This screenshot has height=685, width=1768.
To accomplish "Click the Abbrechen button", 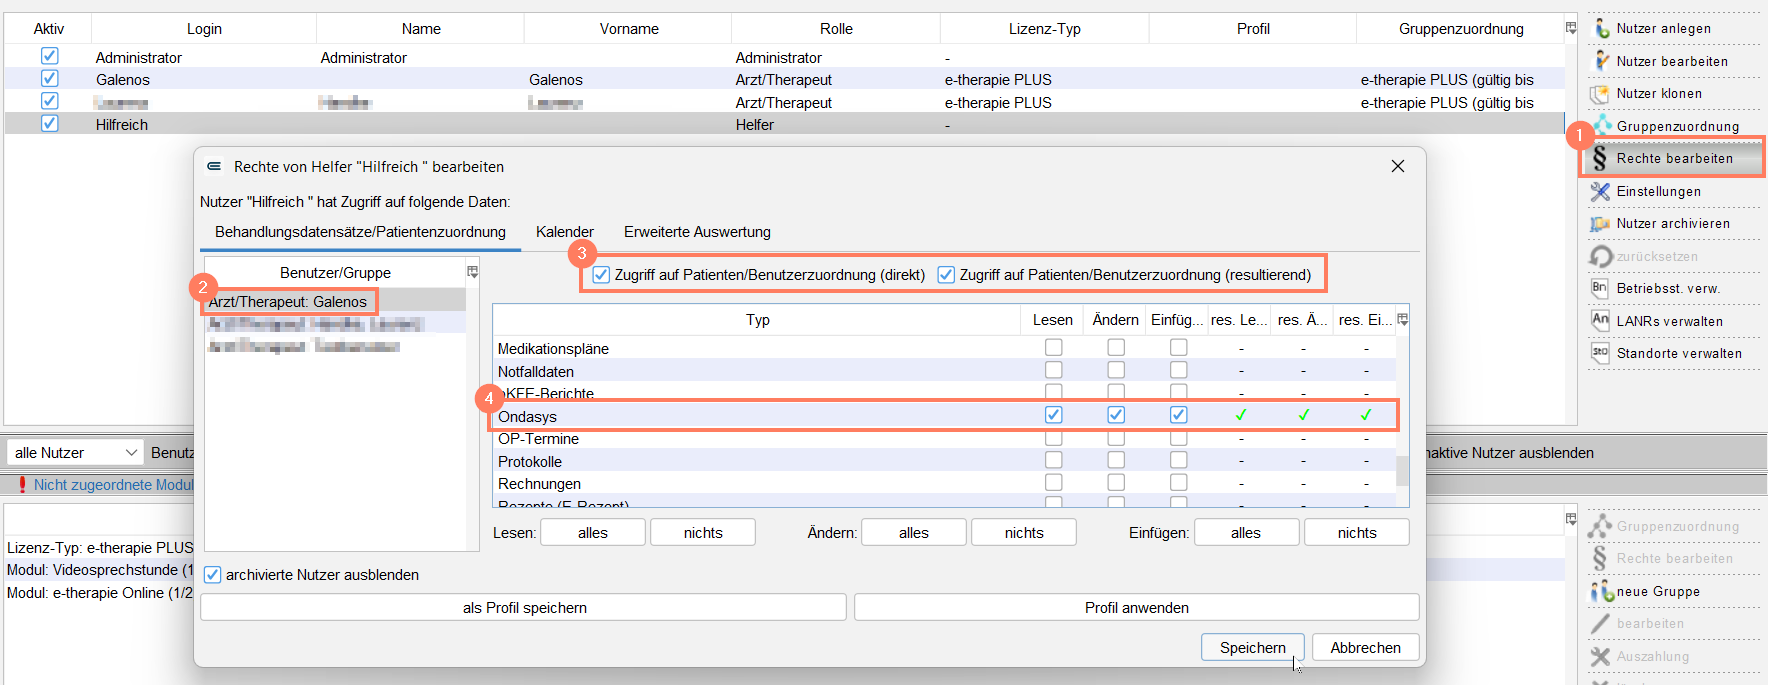I will tap(1366, 648).
